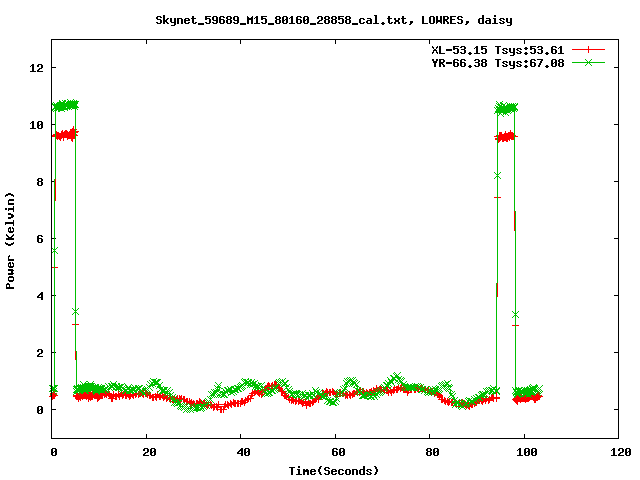The image size is (640, 480).
Task: Click the x-axis tick label 60
Action: [x=338, y=452]
